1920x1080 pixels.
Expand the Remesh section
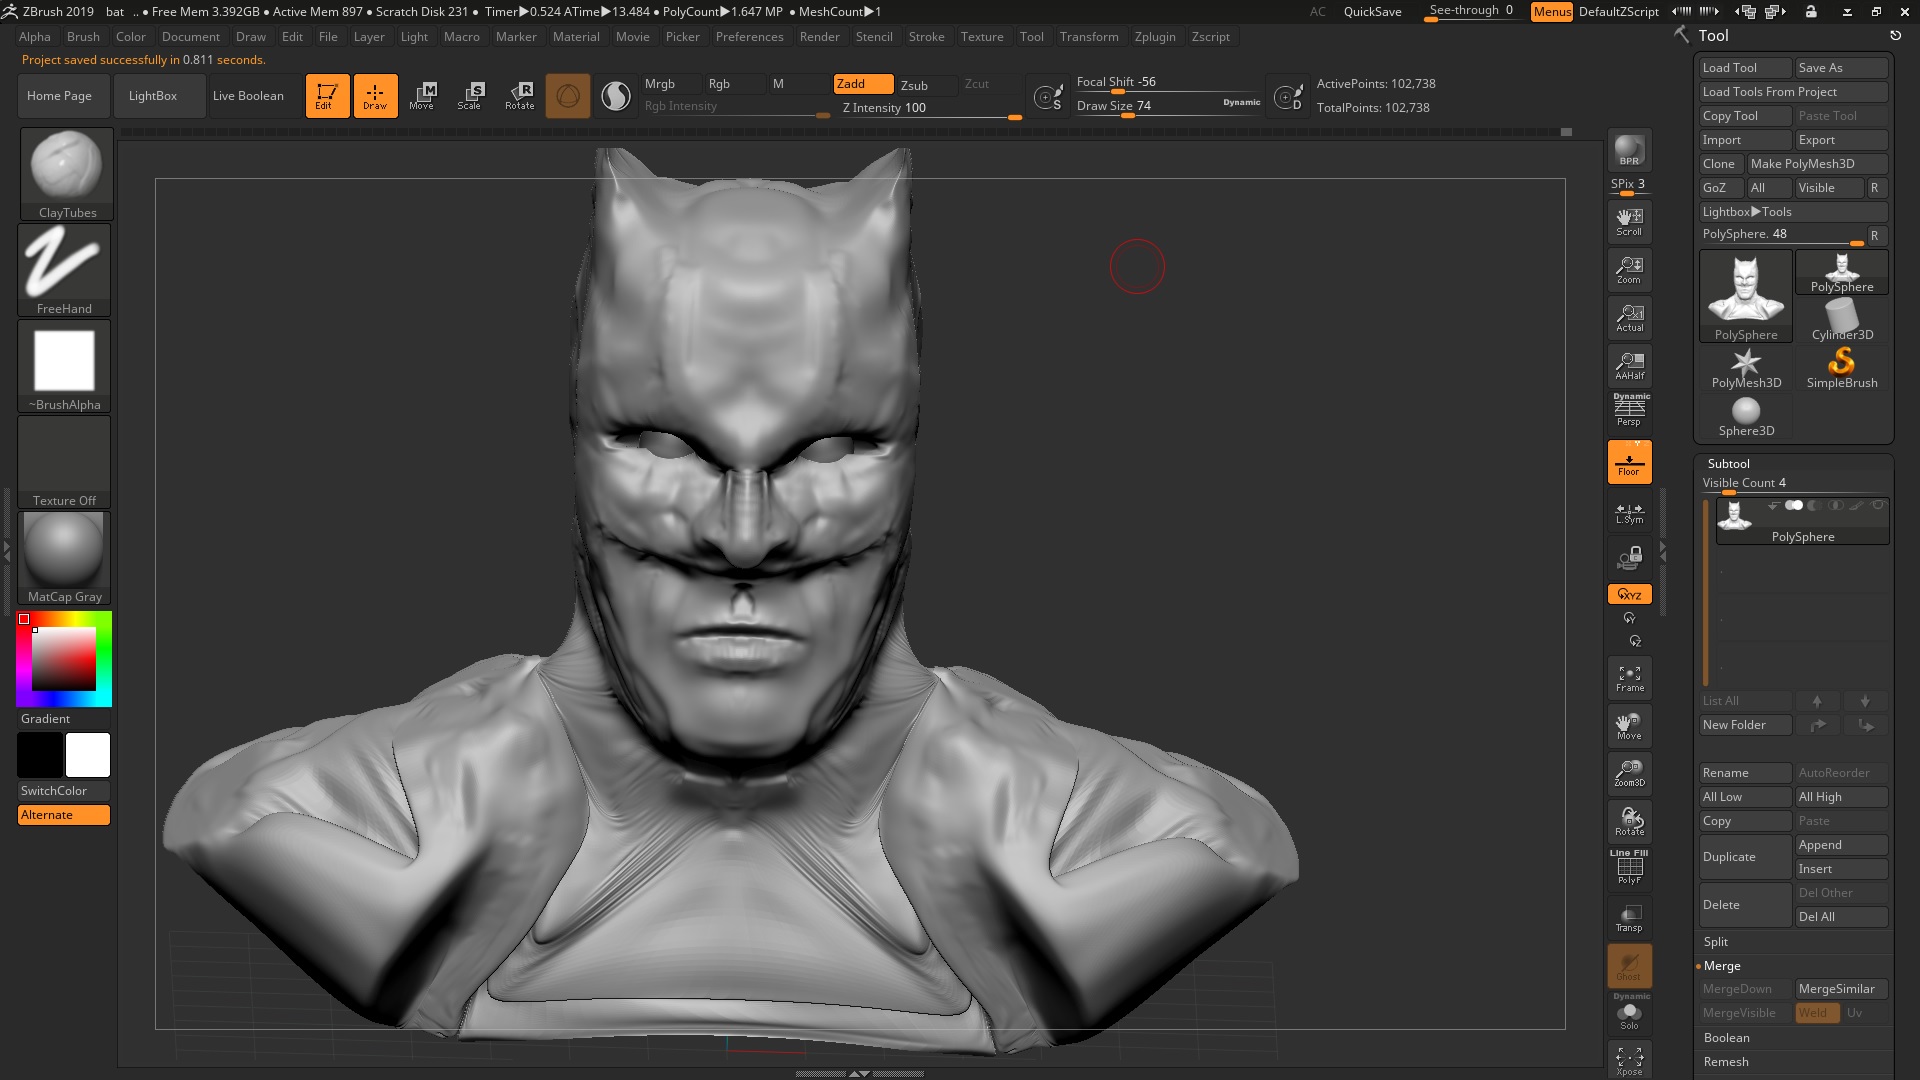click(1726, 1062)
